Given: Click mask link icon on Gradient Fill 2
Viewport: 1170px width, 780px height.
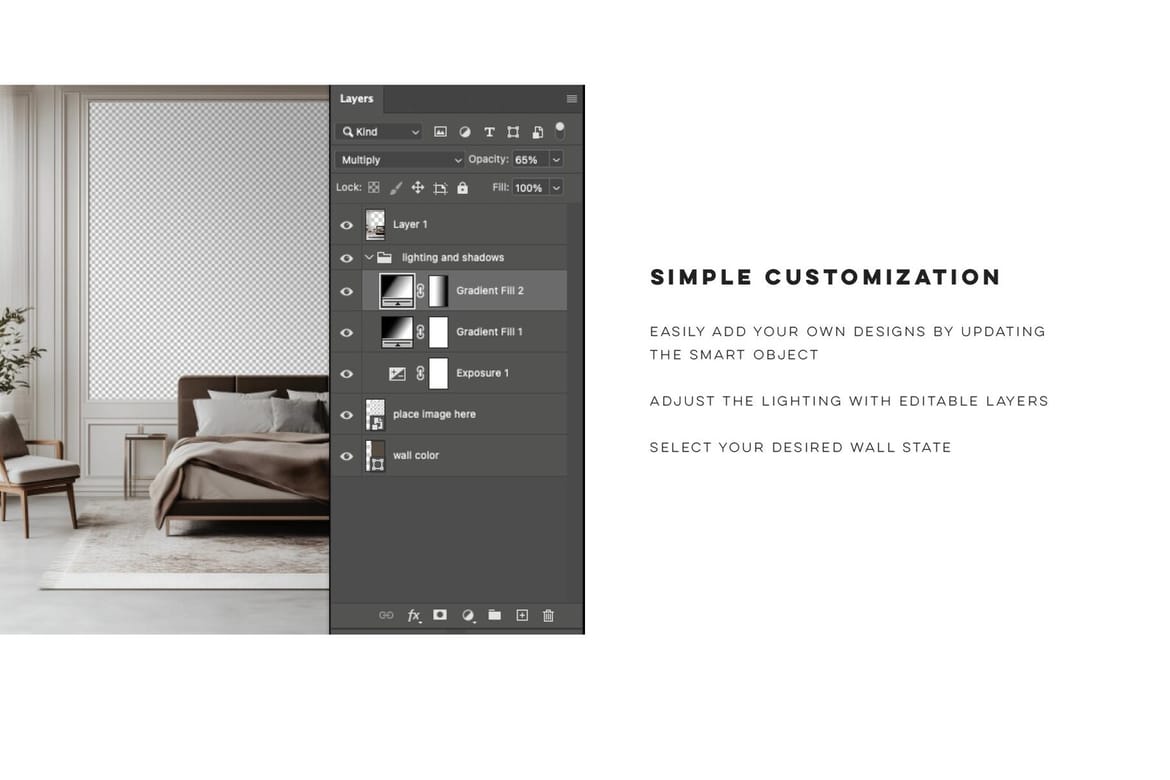Looking at the screenshot, I should [421, 290].
